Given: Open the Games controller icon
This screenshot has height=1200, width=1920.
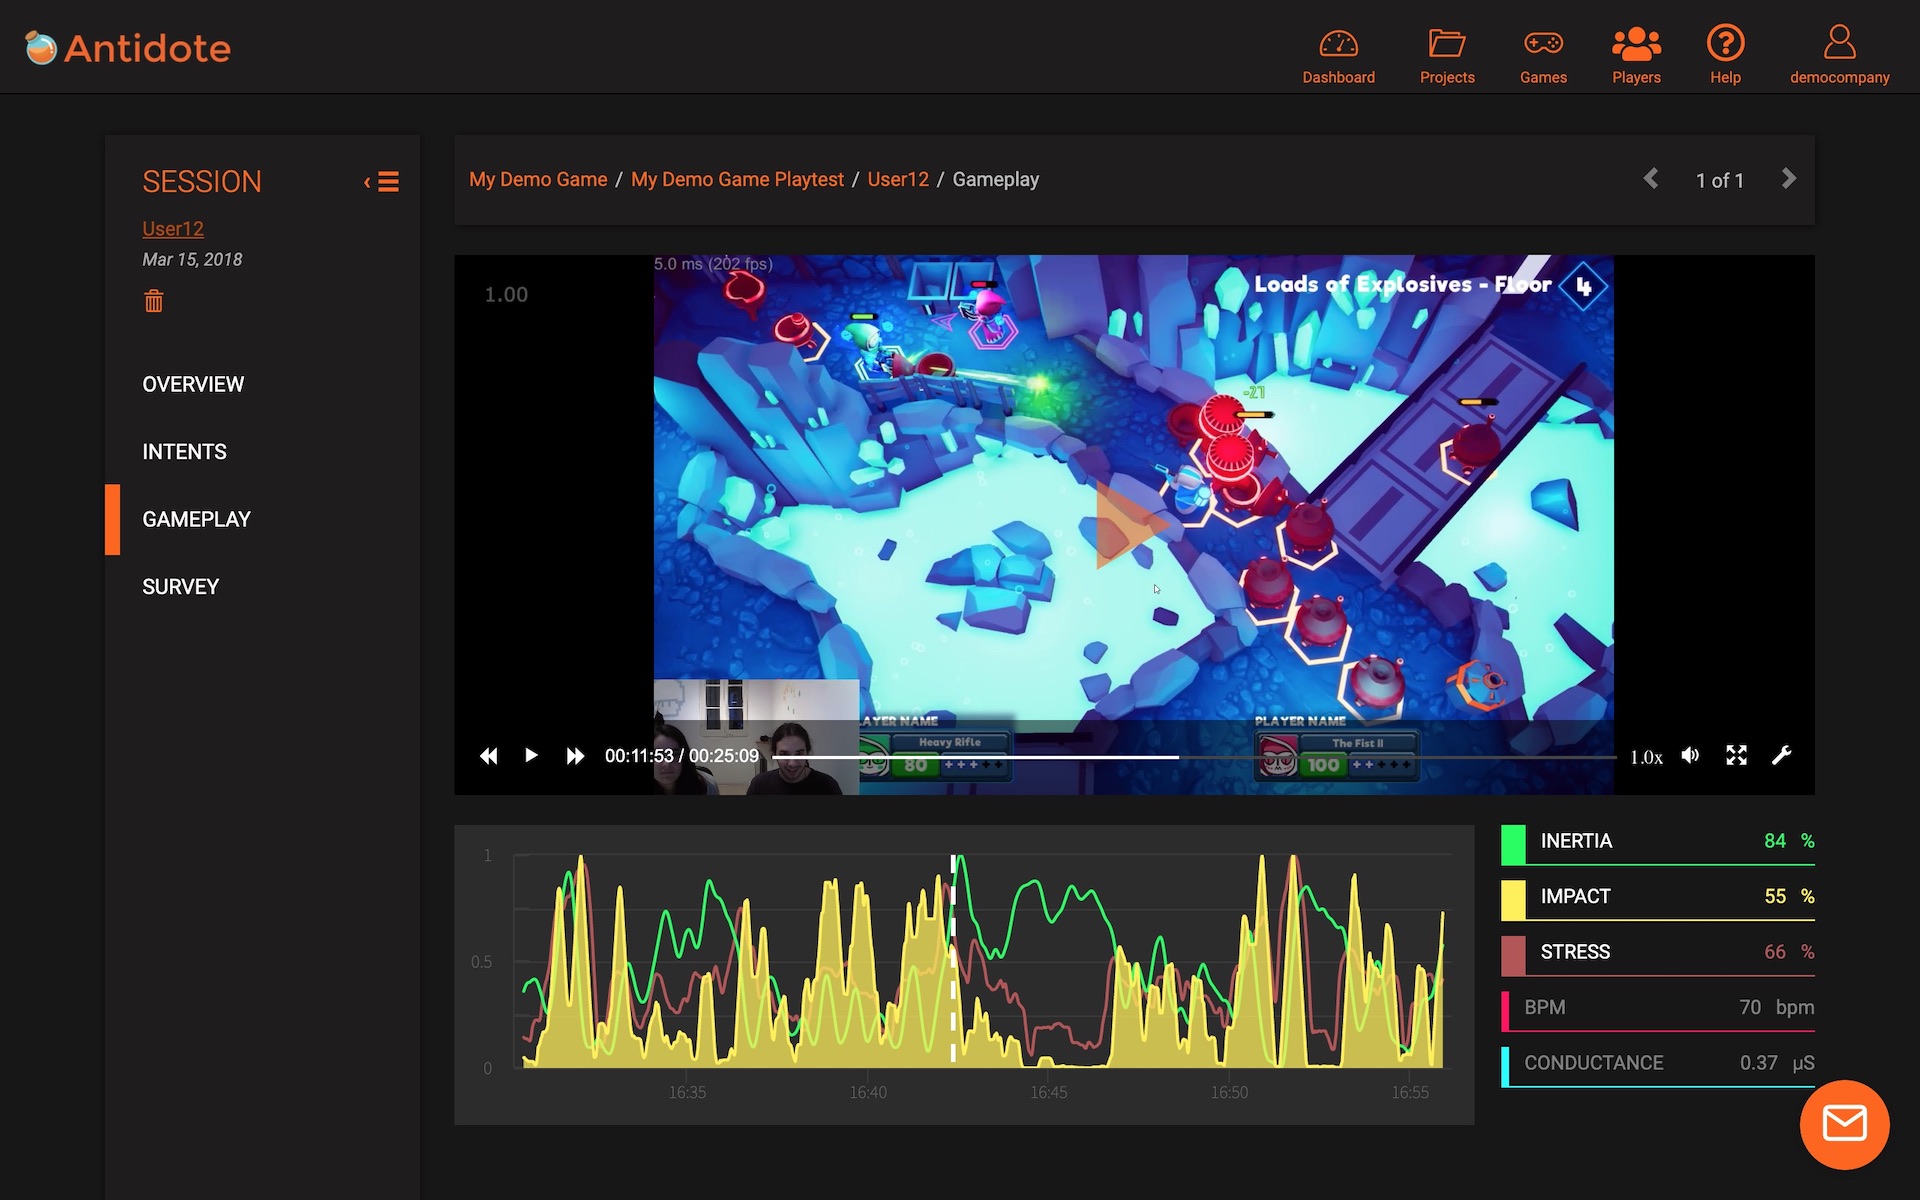Looking at the screenshot, I should 1543,43.
